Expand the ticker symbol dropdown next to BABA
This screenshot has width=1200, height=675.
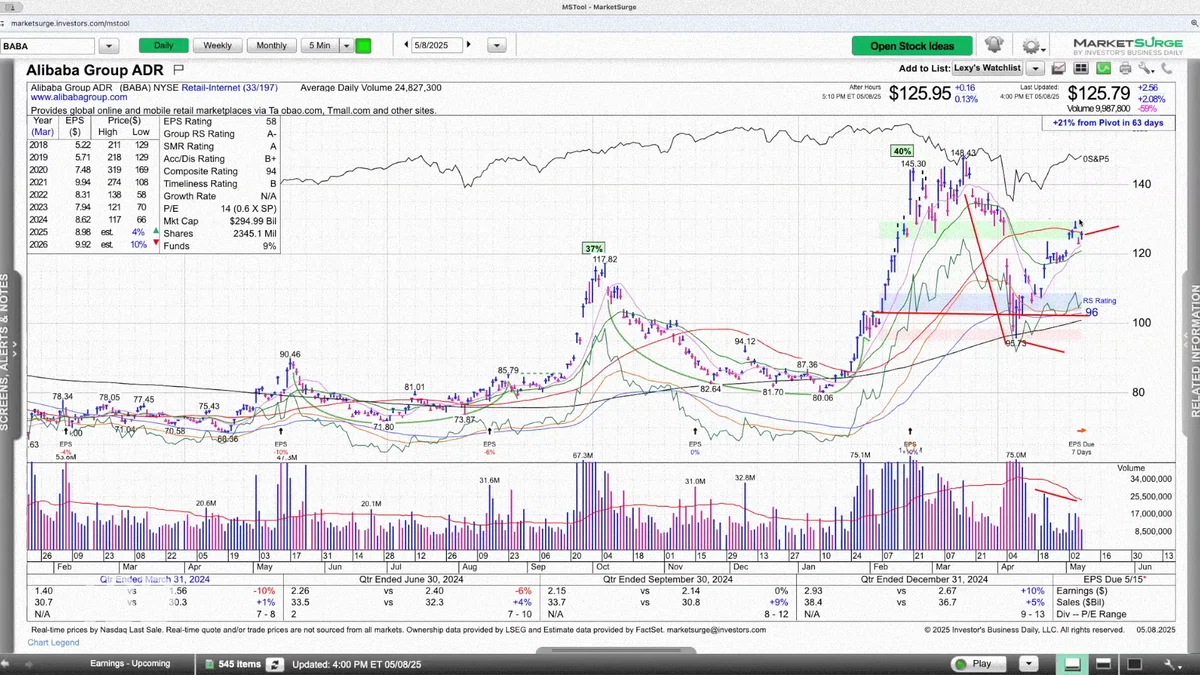pos(108,46)
